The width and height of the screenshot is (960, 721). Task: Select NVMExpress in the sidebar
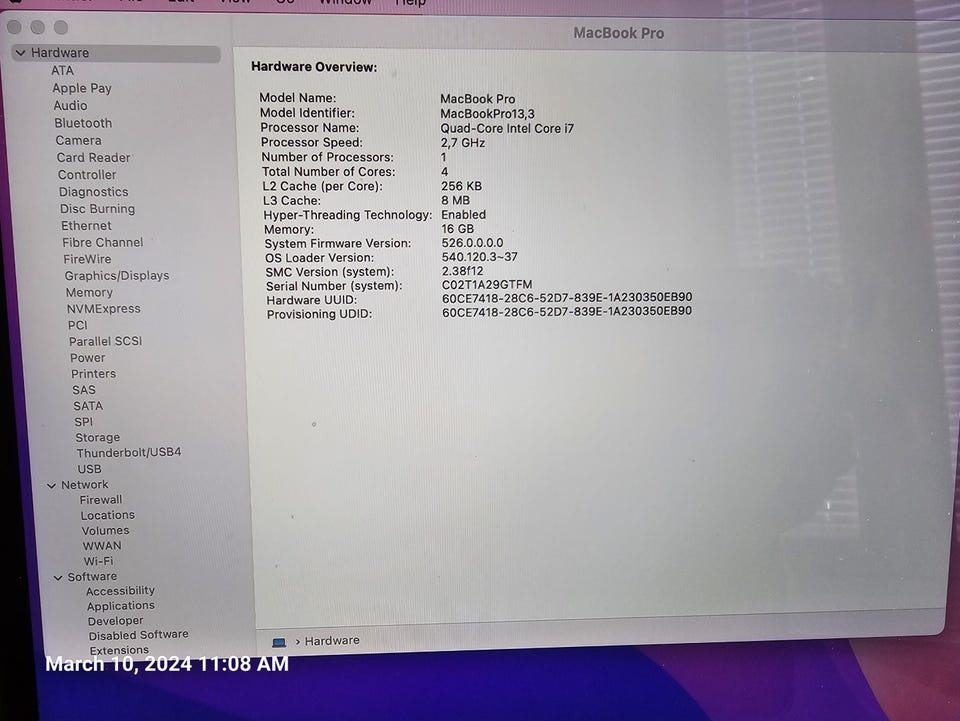pyautogui.click(x=103, y=309)
